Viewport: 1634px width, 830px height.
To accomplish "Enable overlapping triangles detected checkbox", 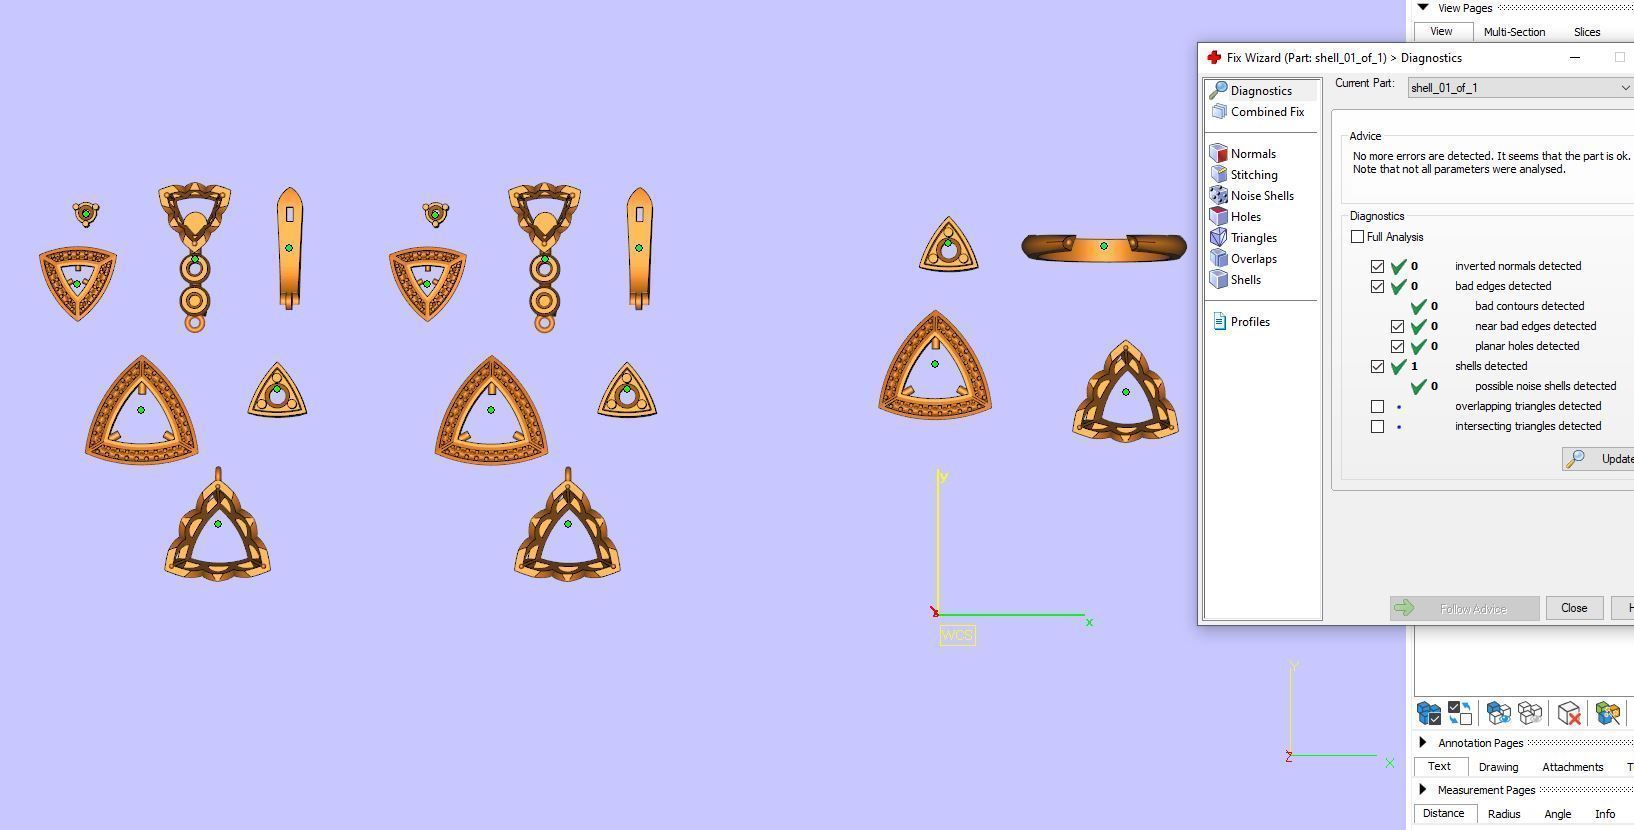I will point(1377,407).
